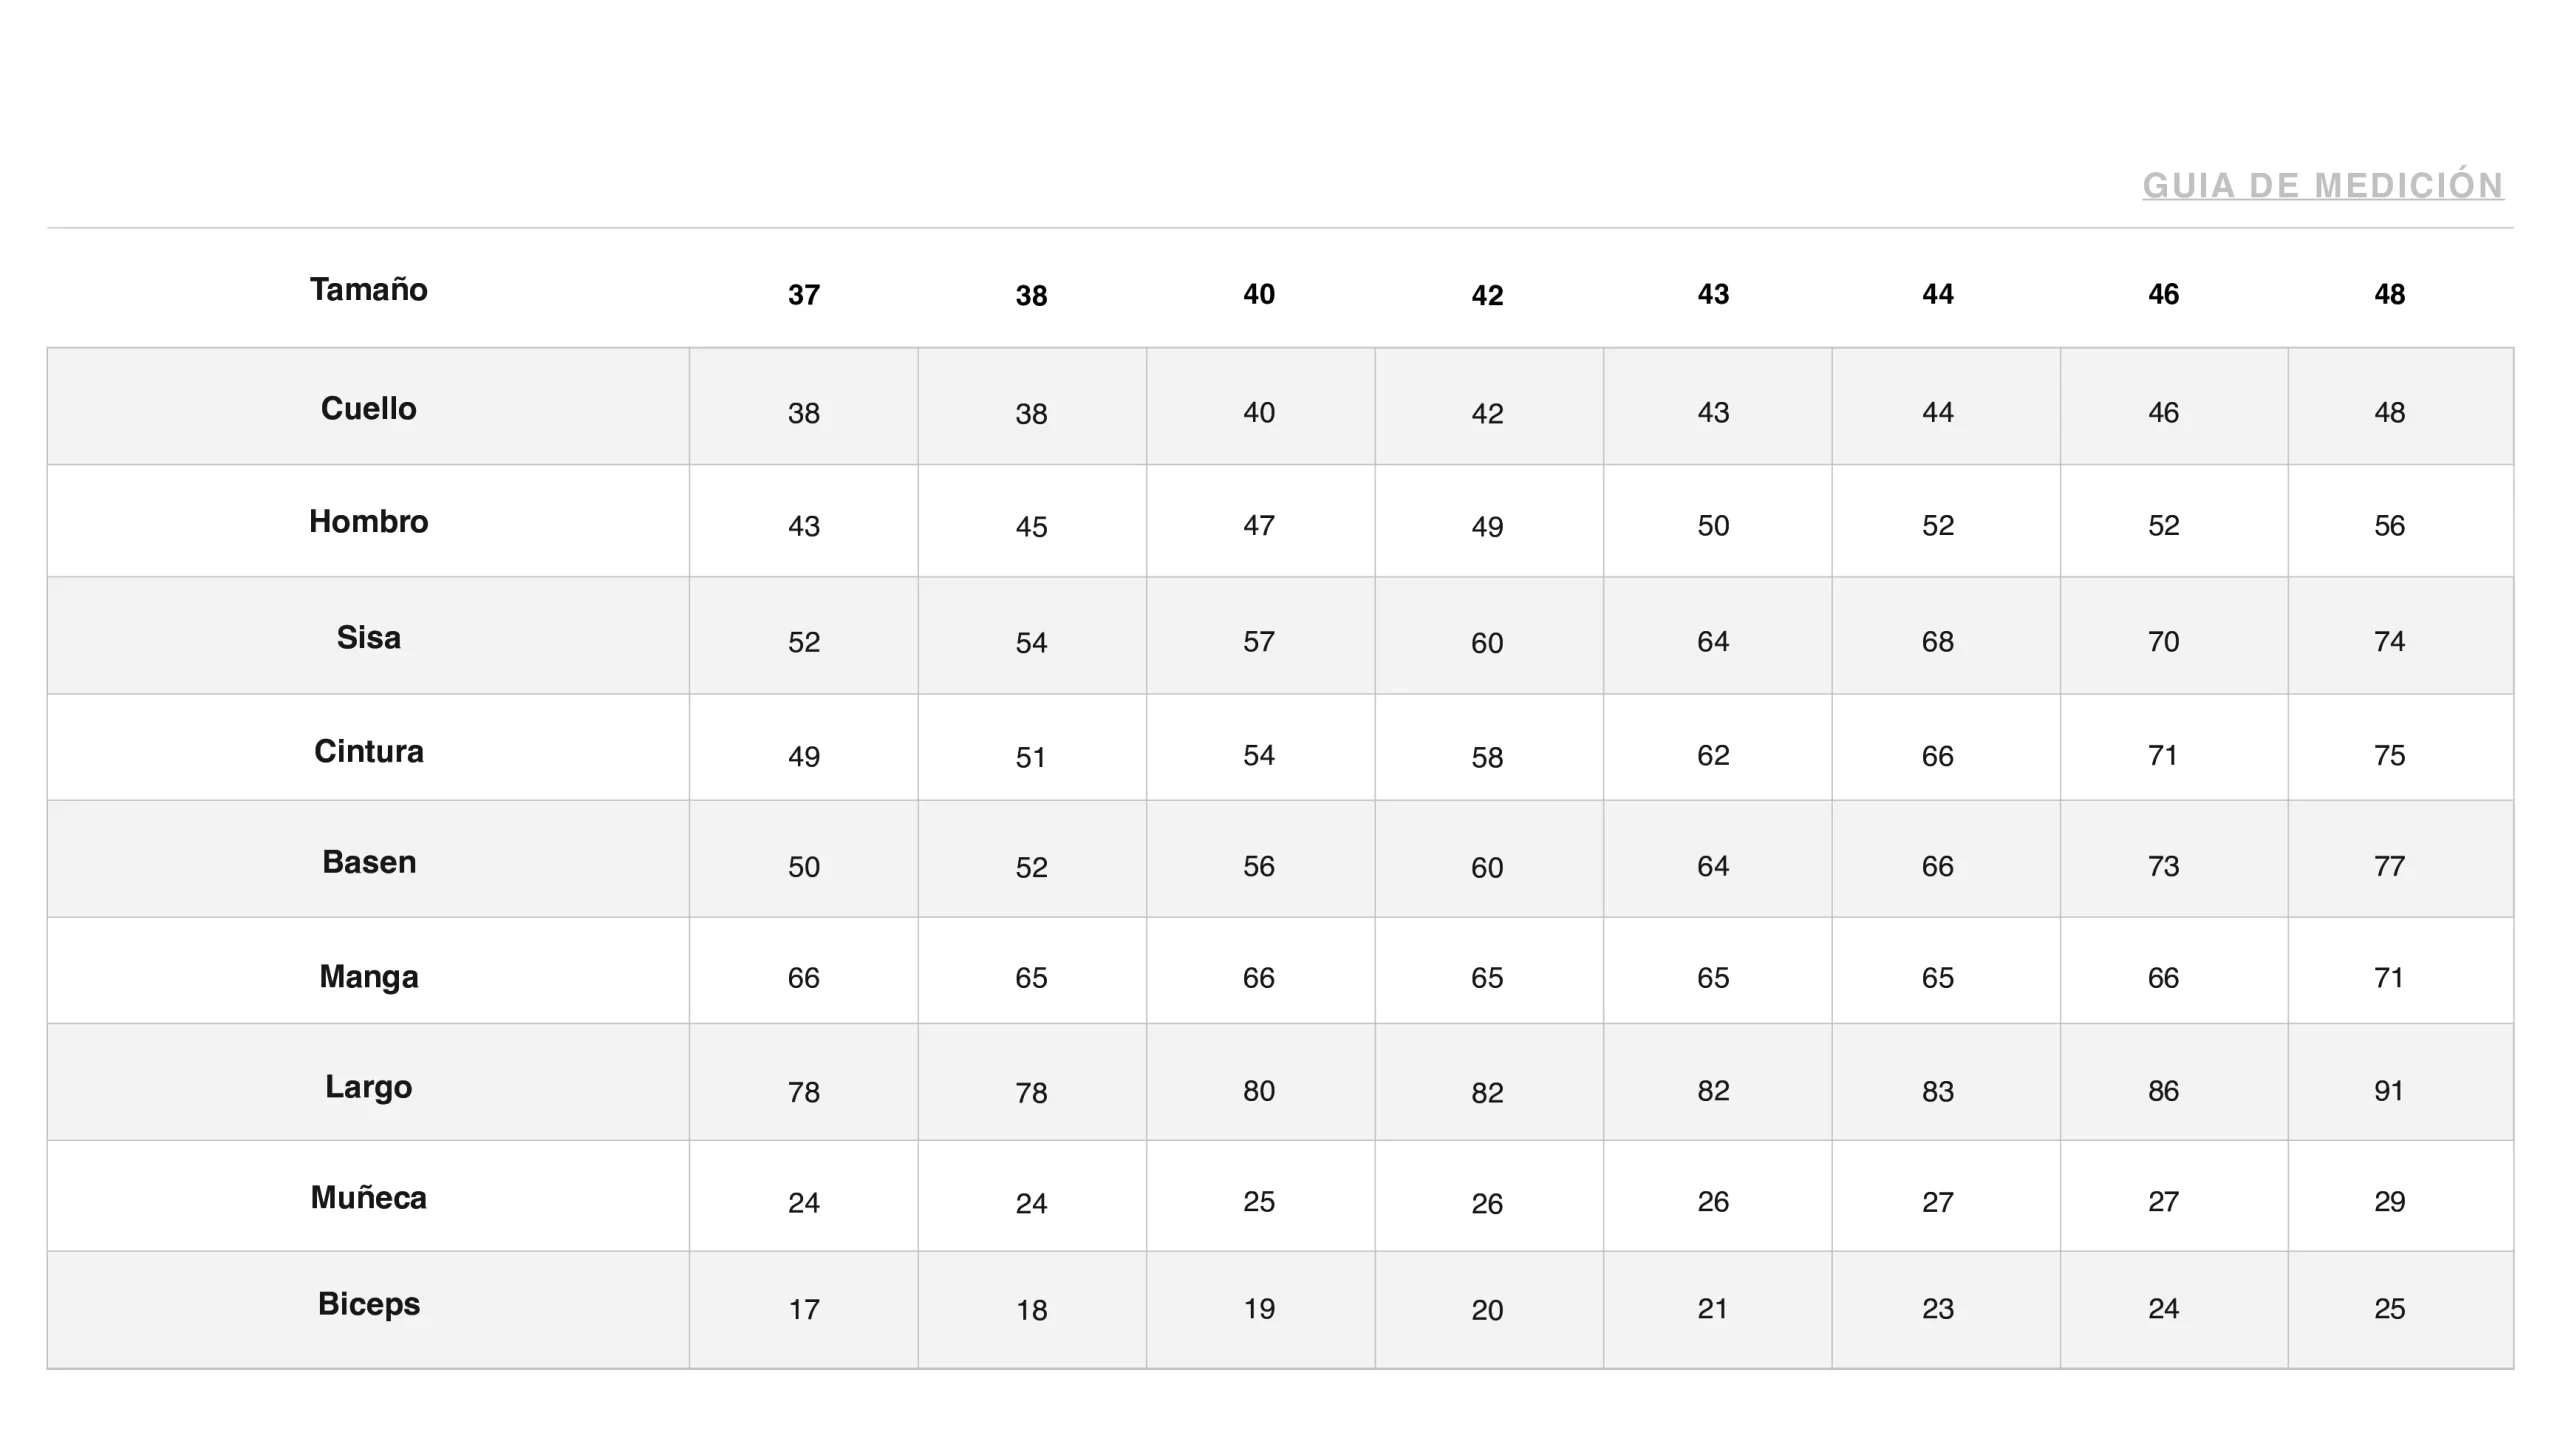Click the Cintura row label
The height and width of the screenshot is (1455, 2560).
point(368,751)
